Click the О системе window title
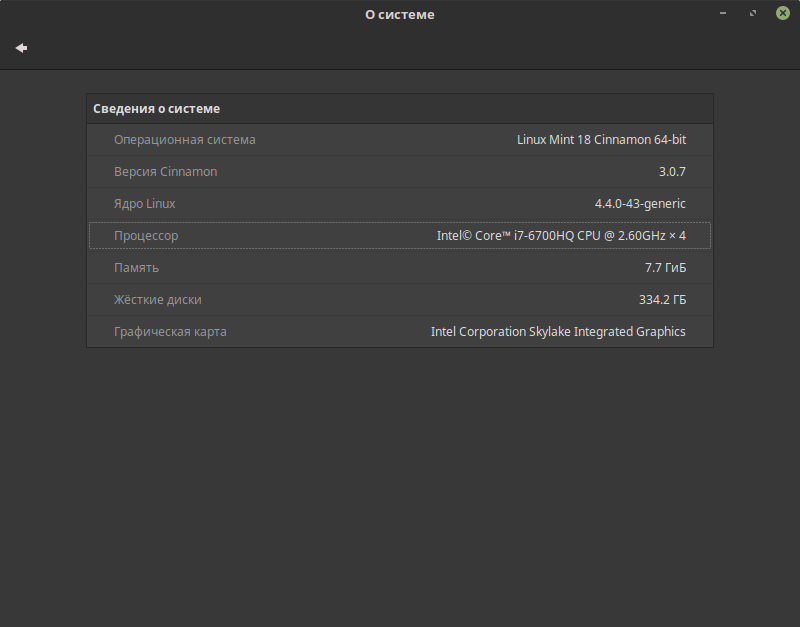800x627 pixels. pyautogui.click(x=400, y=15)
